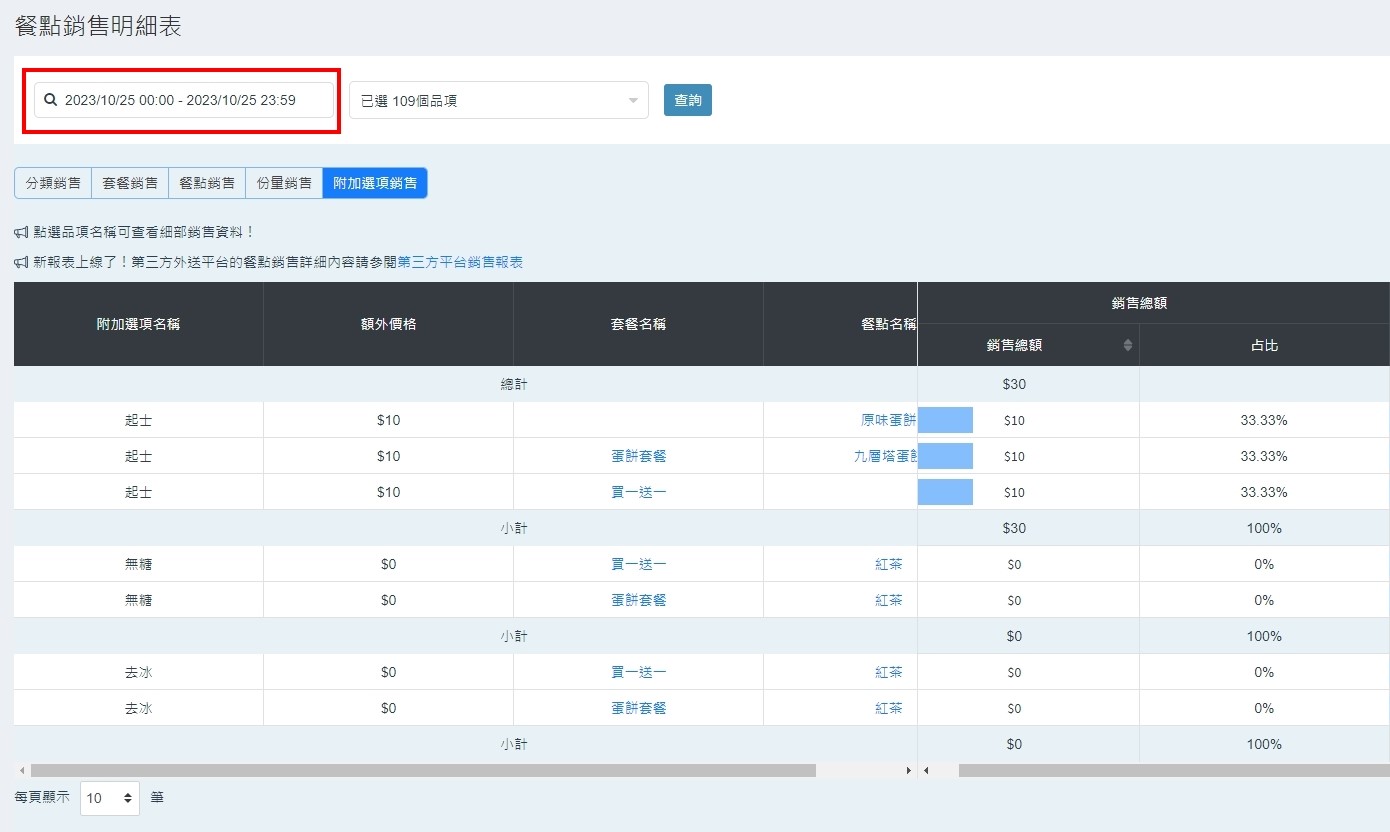Switch to the 套餐銷售 tab
This screenshot has width=1390, height=832.
click(130, 183)
